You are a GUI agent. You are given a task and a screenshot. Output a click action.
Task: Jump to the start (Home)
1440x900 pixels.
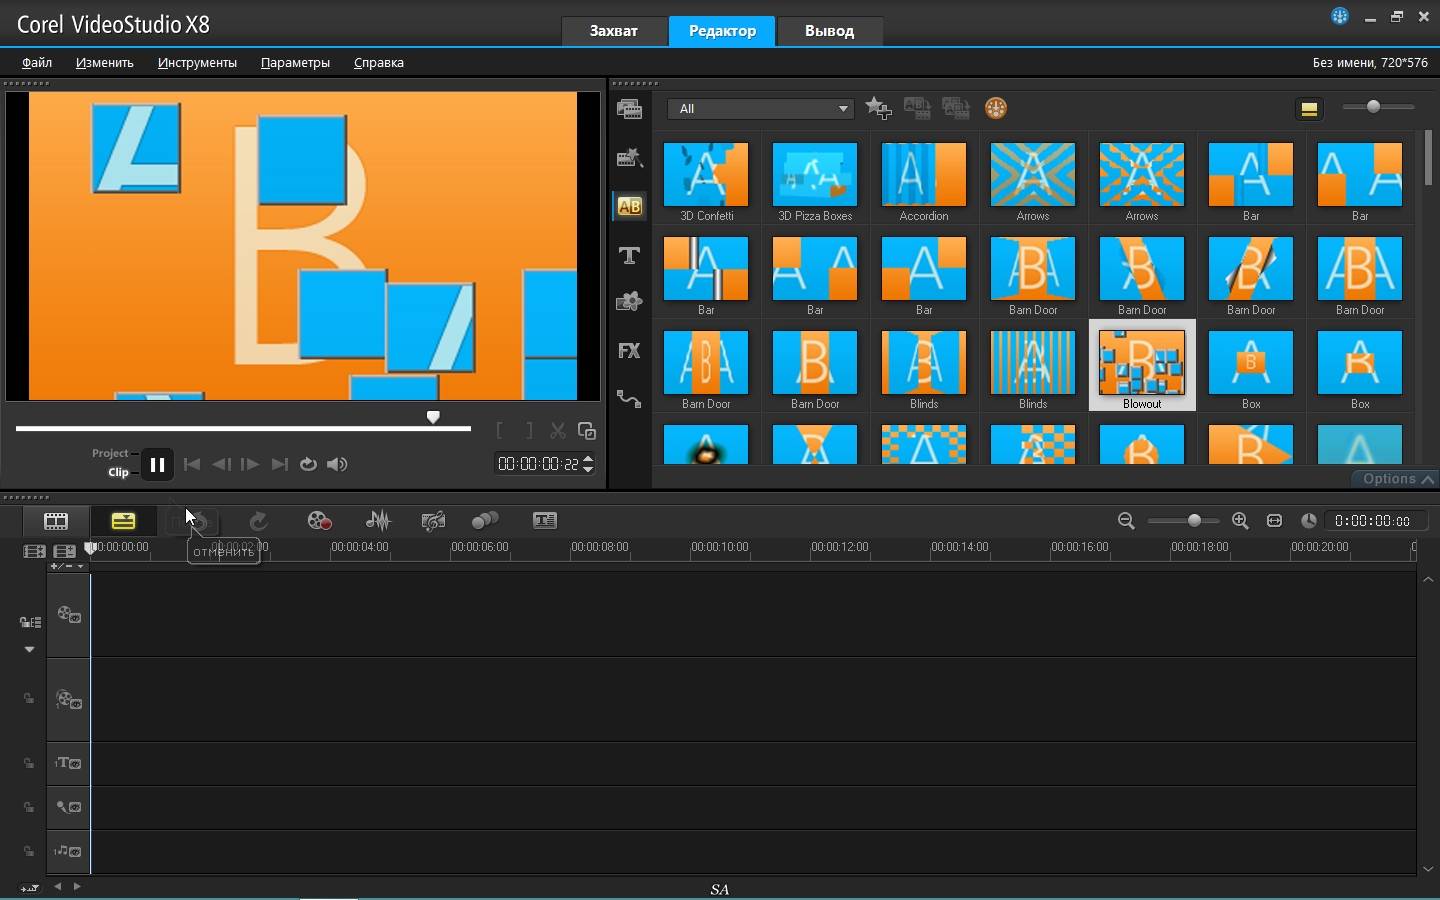(x=192, y=464)
